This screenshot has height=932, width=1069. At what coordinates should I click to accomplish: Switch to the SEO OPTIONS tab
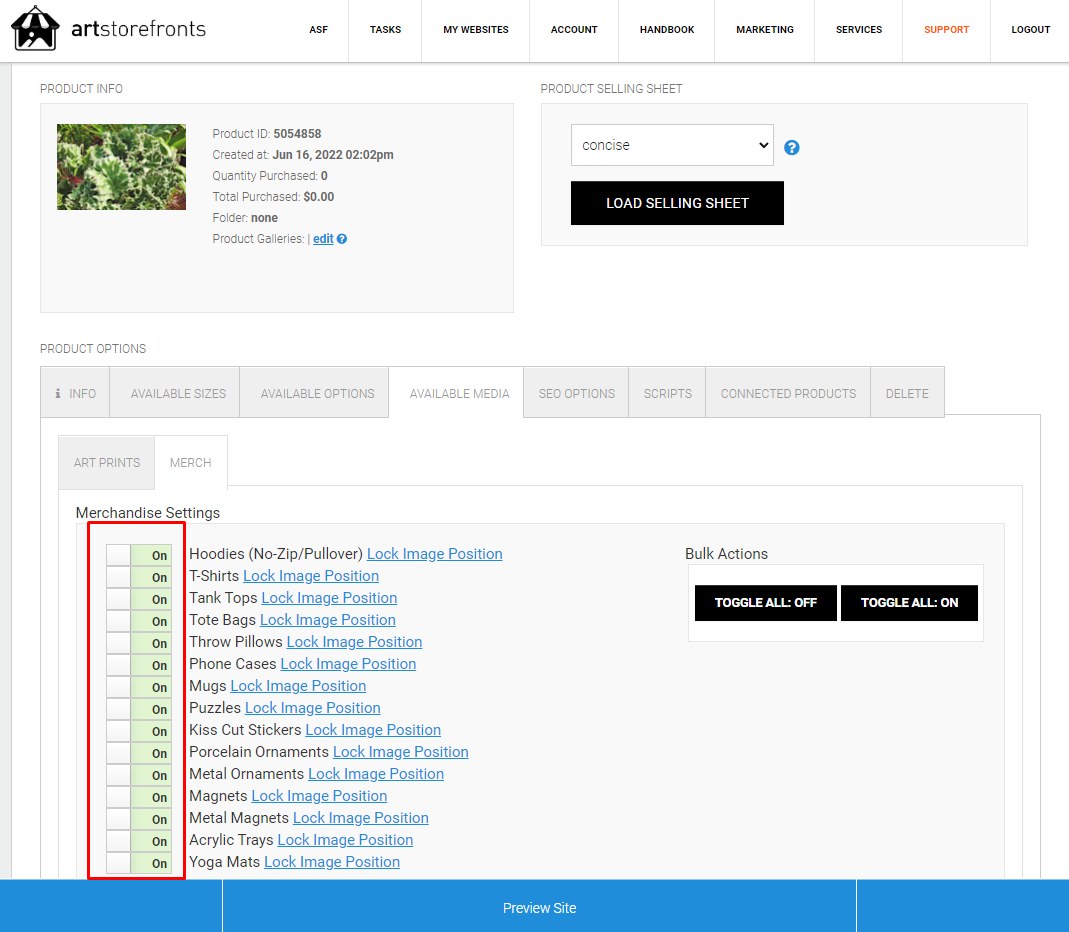click(576, 393)
